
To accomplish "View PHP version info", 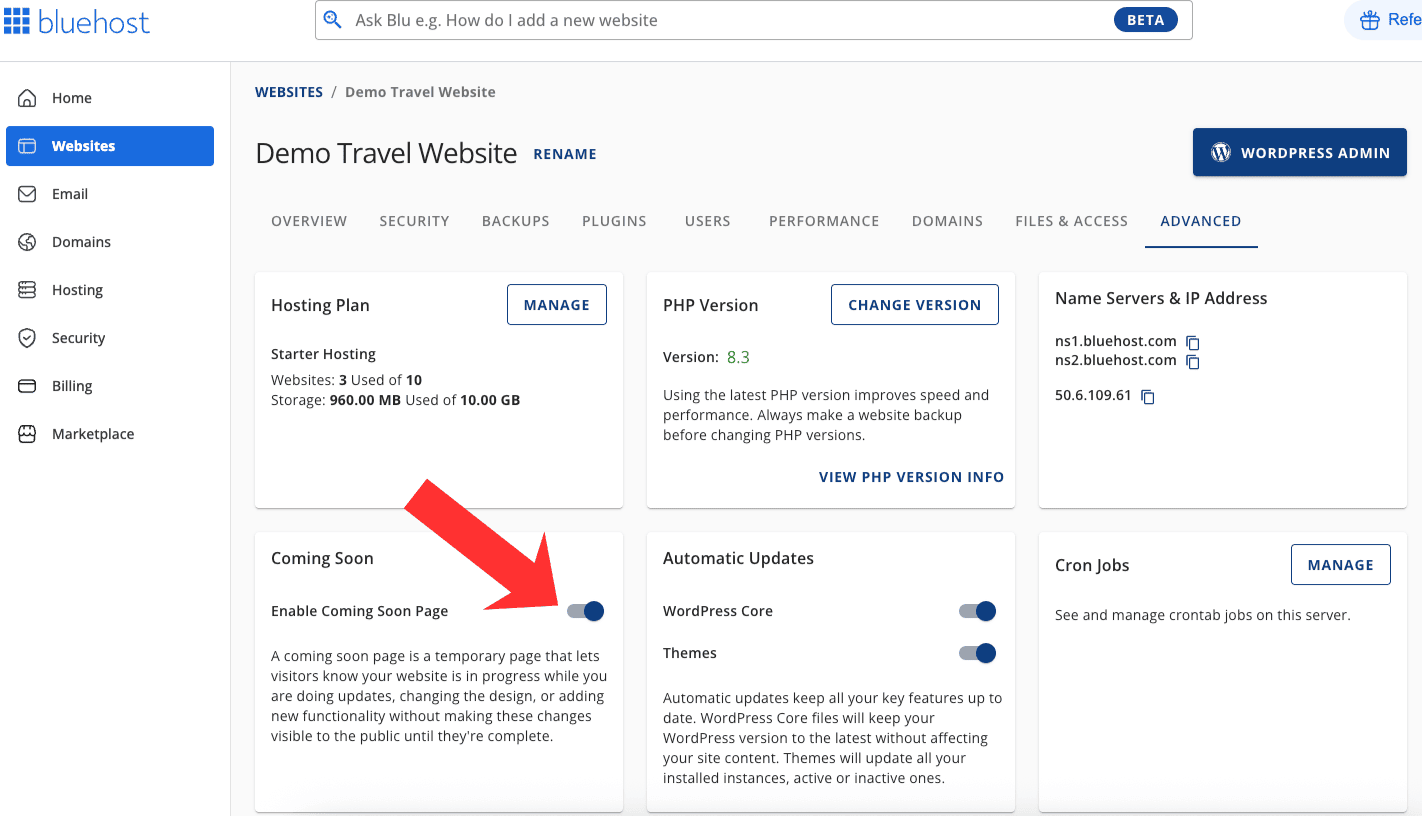I will point(911,477).
